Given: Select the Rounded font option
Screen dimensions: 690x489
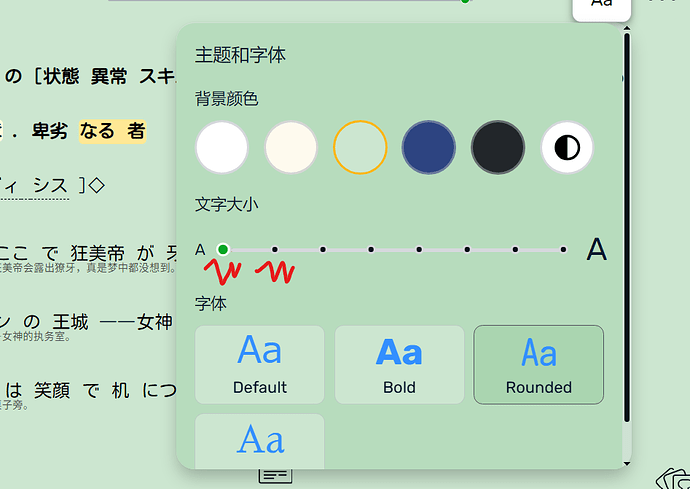Looking at the screenshot, I should (538, 364).
